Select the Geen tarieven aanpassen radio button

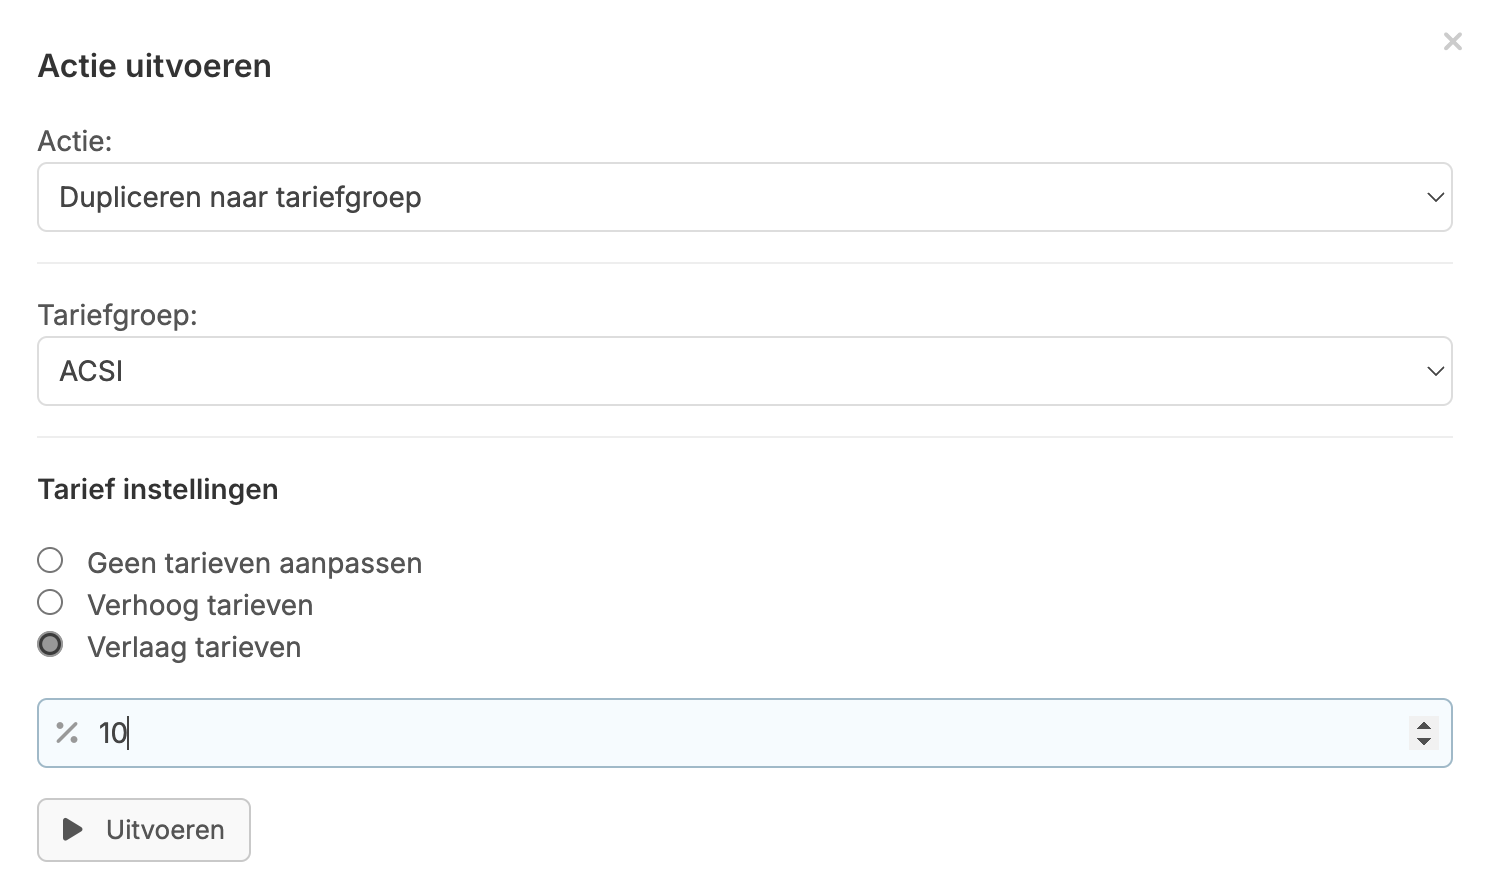[x=50, y=560]
